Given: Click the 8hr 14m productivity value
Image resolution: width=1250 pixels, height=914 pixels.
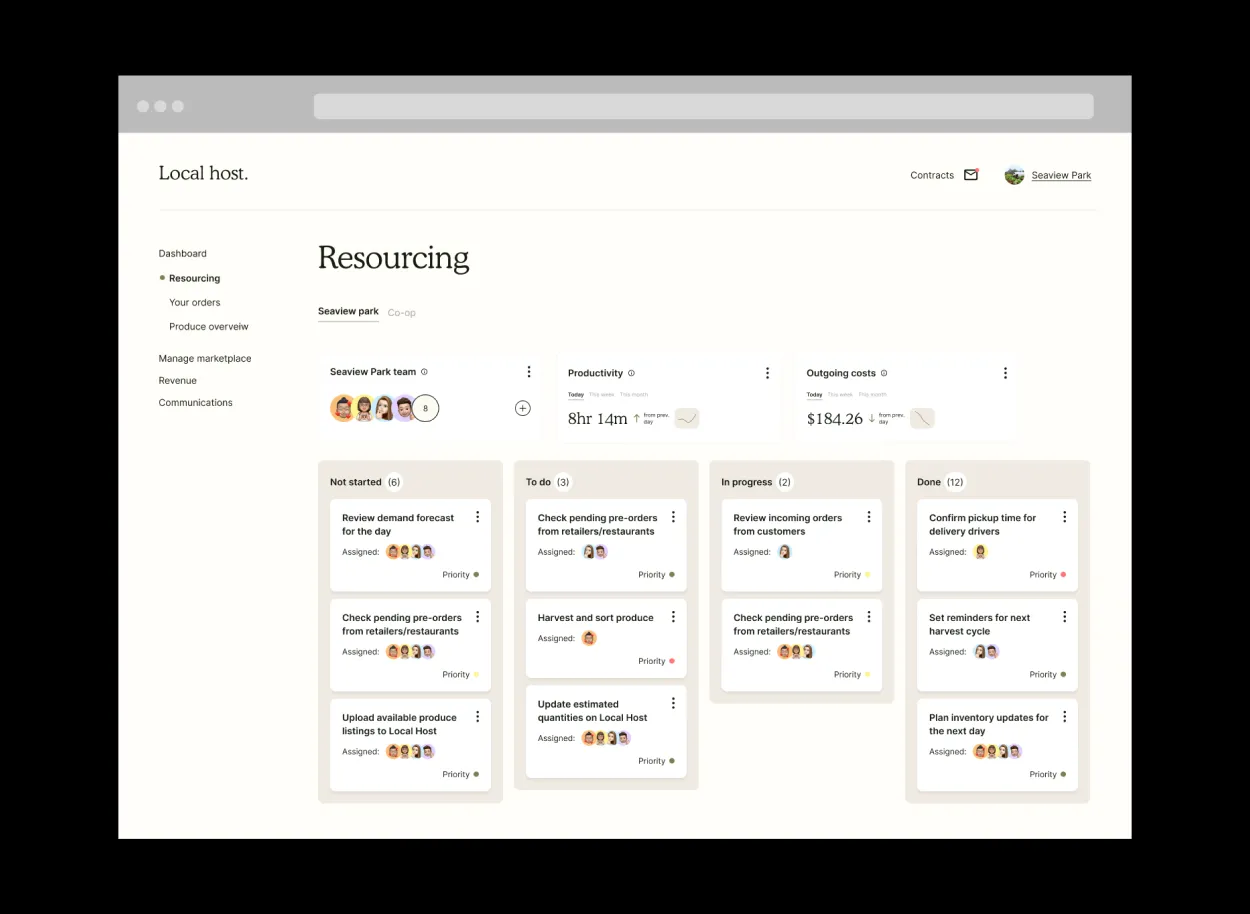Looking at the screenshot, I should 598,419.
